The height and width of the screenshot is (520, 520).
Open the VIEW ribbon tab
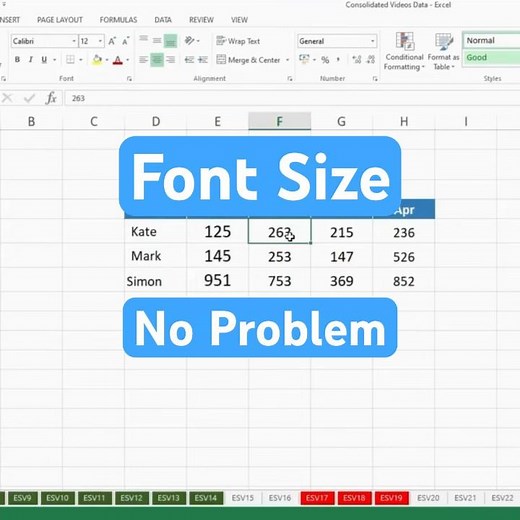coord(239,20)
